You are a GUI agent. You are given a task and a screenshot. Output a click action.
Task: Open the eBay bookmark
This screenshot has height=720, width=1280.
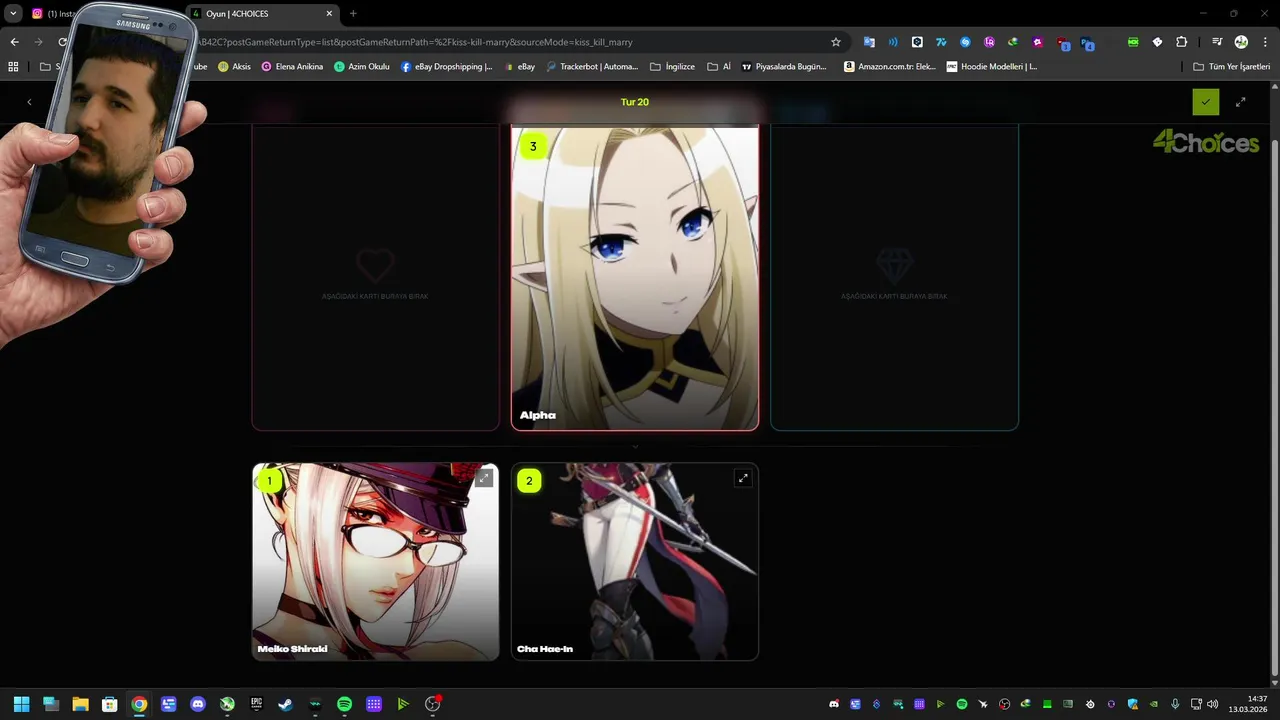[x=520, y=67]
